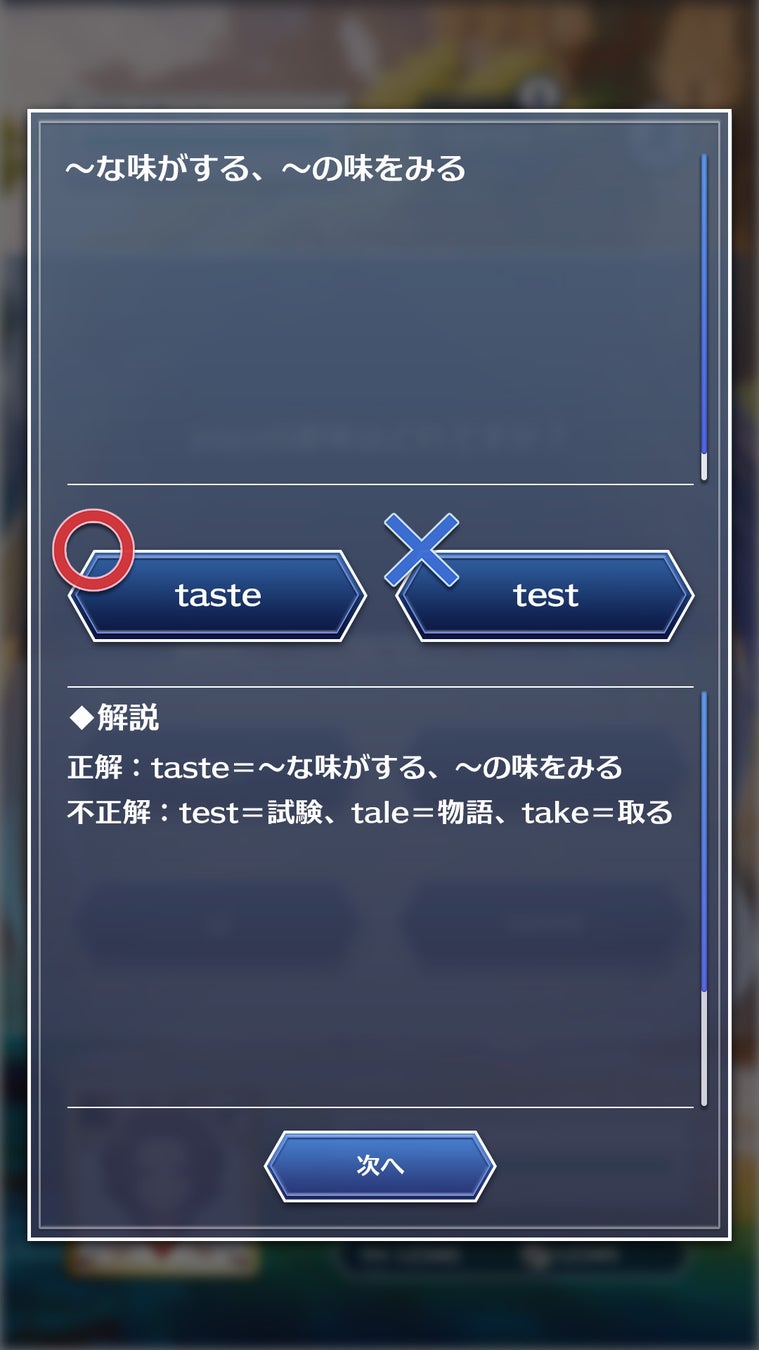
Task: Click the 解説 heading
Action: coord(127,718)
